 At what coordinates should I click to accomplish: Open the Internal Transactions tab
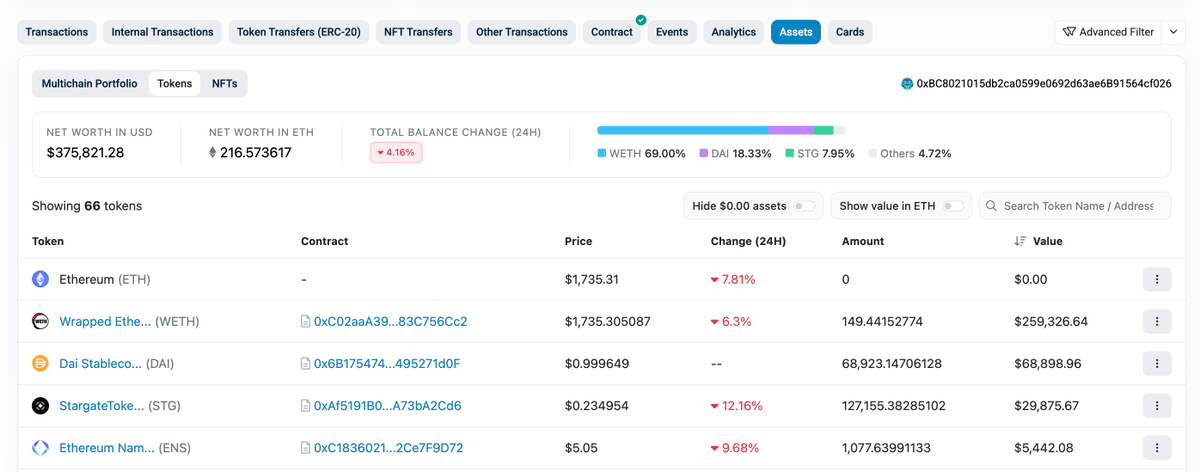click(x=162, y=32)
